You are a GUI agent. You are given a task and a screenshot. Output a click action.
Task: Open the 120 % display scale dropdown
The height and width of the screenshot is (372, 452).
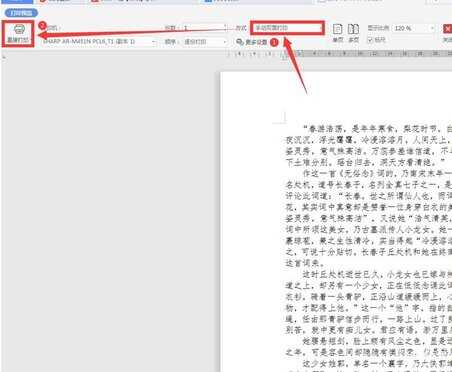414,28
